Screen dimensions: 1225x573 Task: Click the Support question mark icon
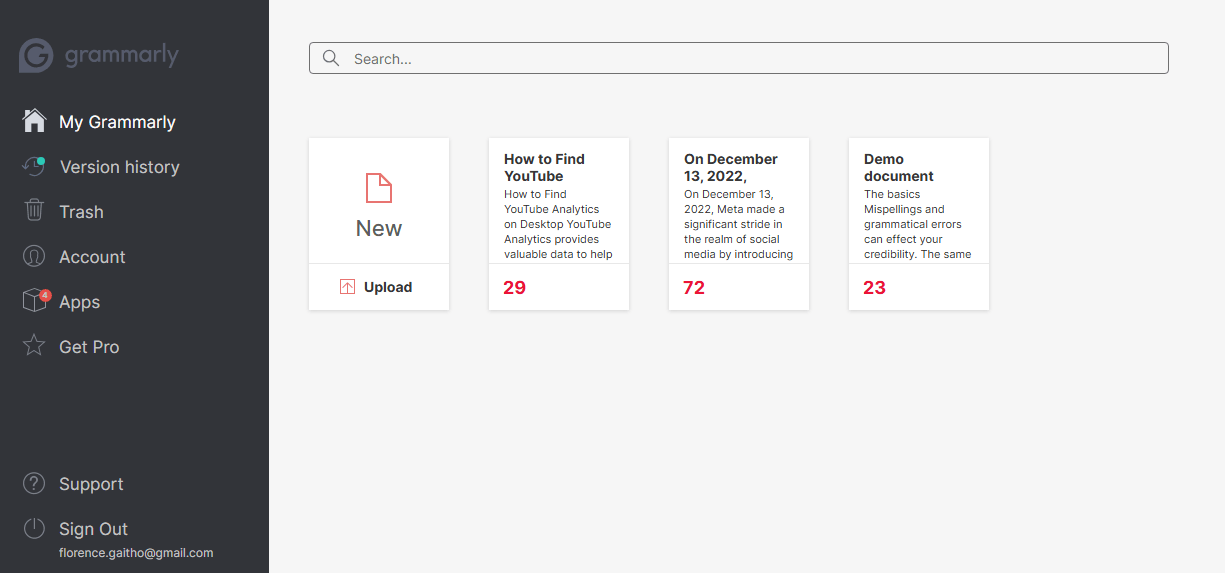tap(34, 483)
